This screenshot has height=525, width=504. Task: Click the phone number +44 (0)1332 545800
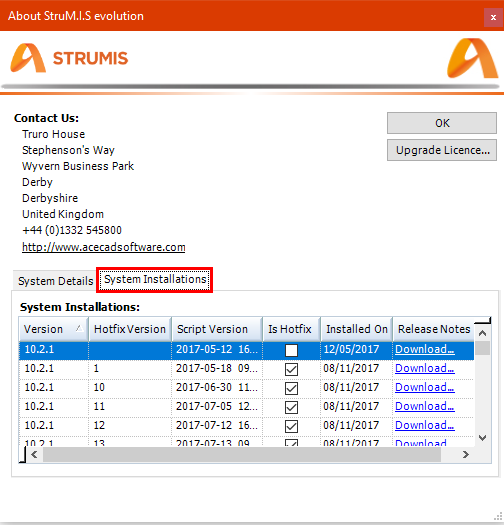tap(72, 230)
